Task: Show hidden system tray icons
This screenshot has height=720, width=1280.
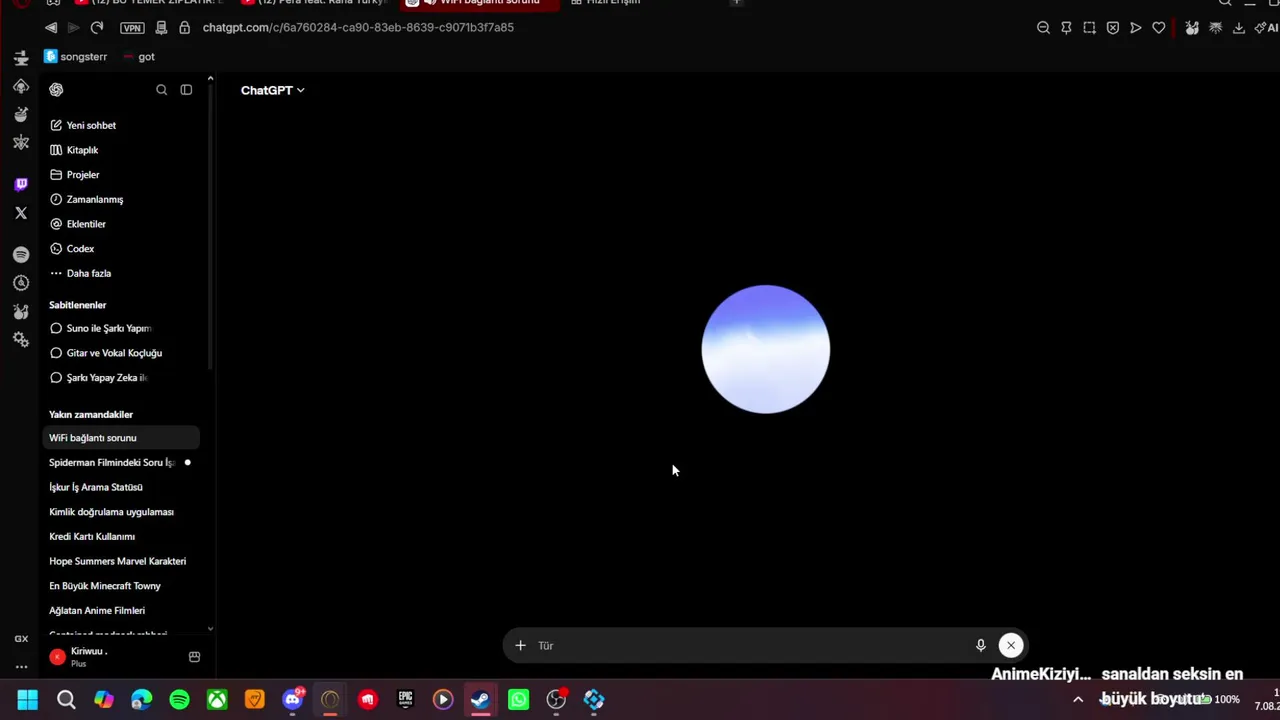Action: click(1078, 700)
